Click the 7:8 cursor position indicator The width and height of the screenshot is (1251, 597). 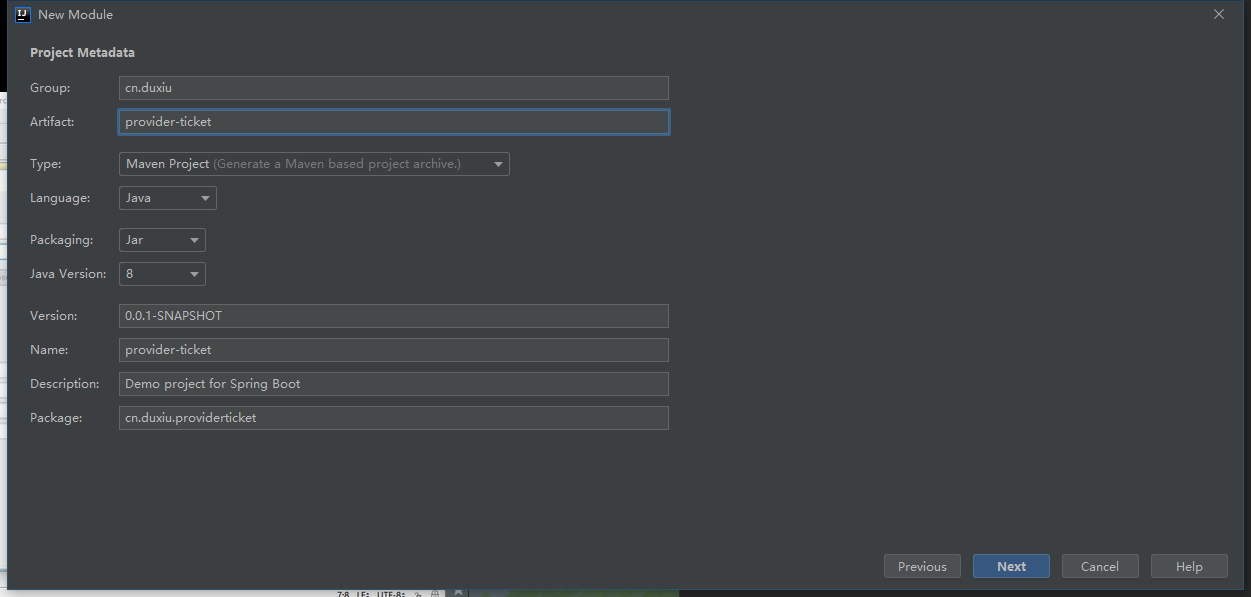(343, 593)
